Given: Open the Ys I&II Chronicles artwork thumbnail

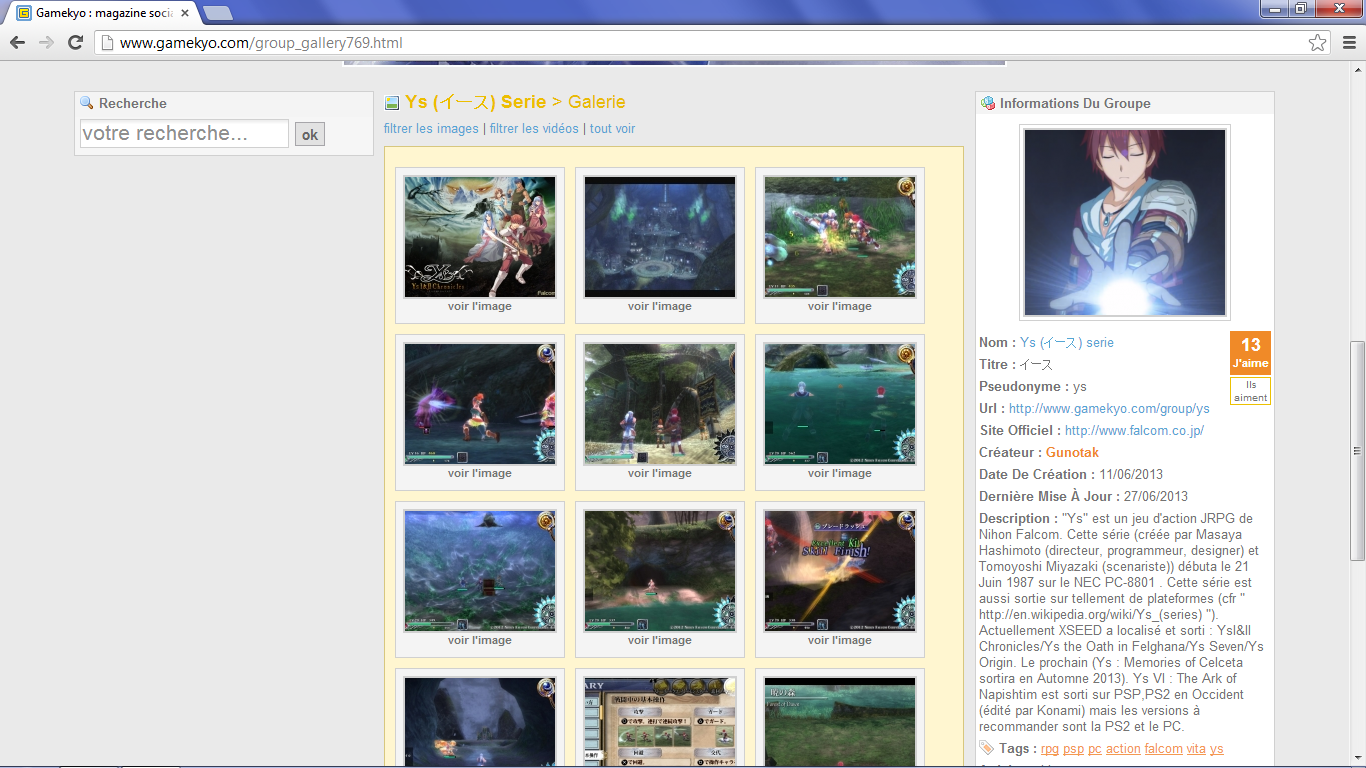Looking at the screenshot, I should (x=480, y=237).
